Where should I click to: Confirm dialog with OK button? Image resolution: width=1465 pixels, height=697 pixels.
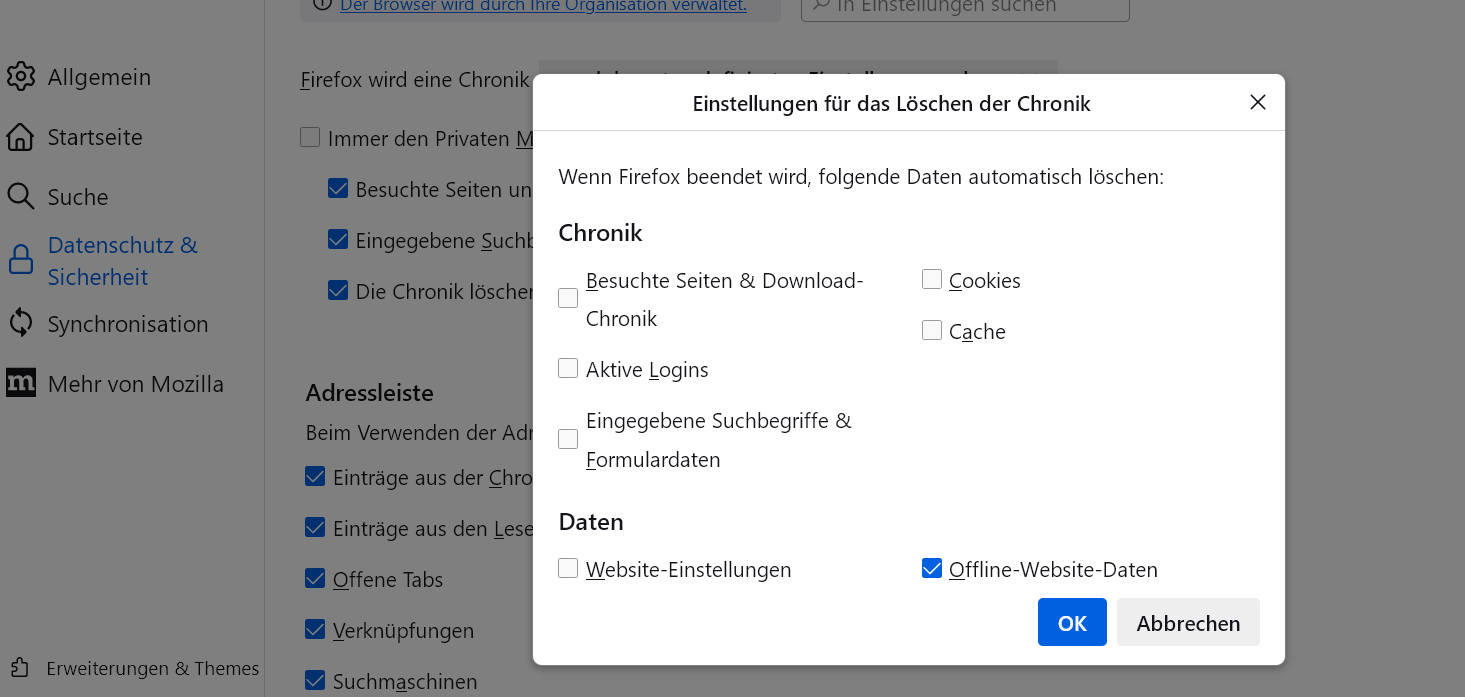click(1072, 623)
